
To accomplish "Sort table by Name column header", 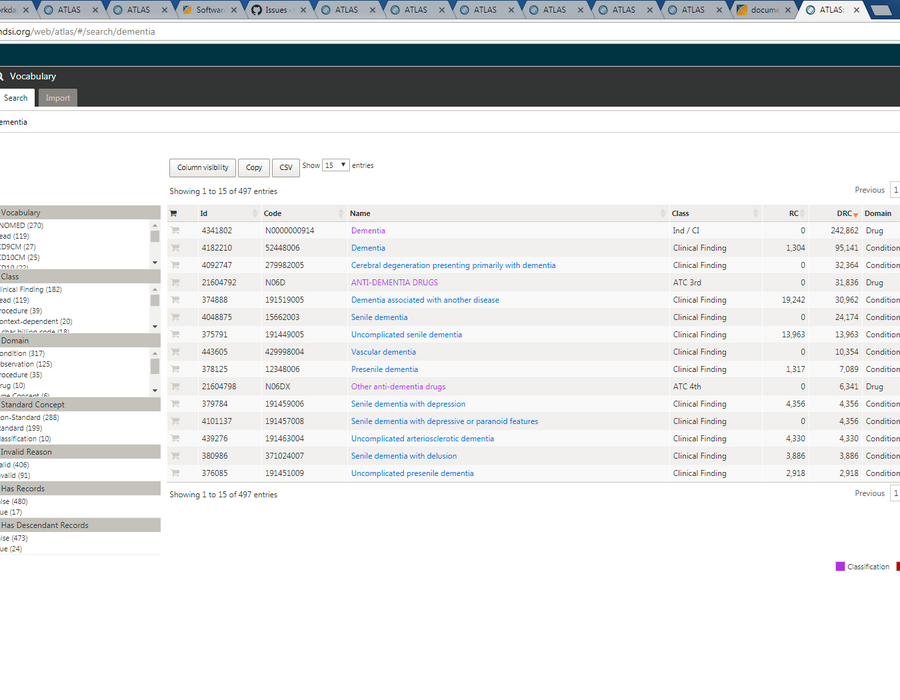I will [360, 213].
